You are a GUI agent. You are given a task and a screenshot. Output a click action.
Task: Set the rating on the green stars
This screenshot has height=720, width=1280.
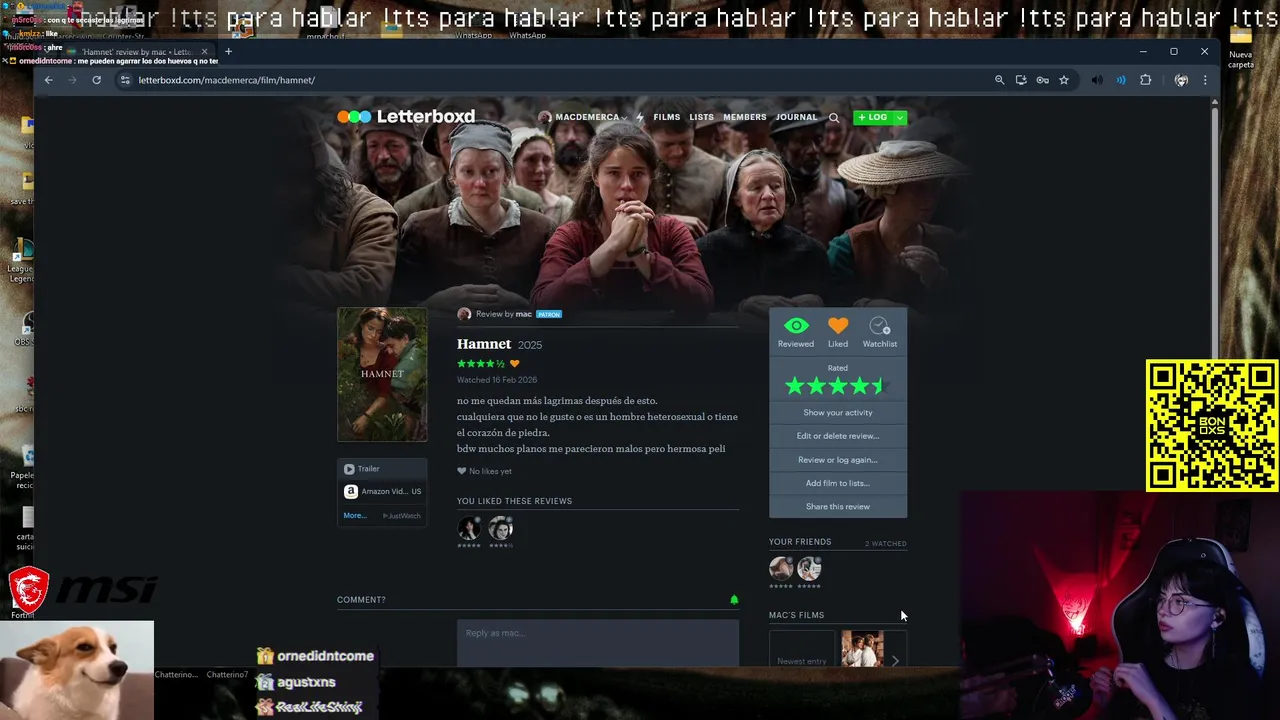[x=837, y=386]
